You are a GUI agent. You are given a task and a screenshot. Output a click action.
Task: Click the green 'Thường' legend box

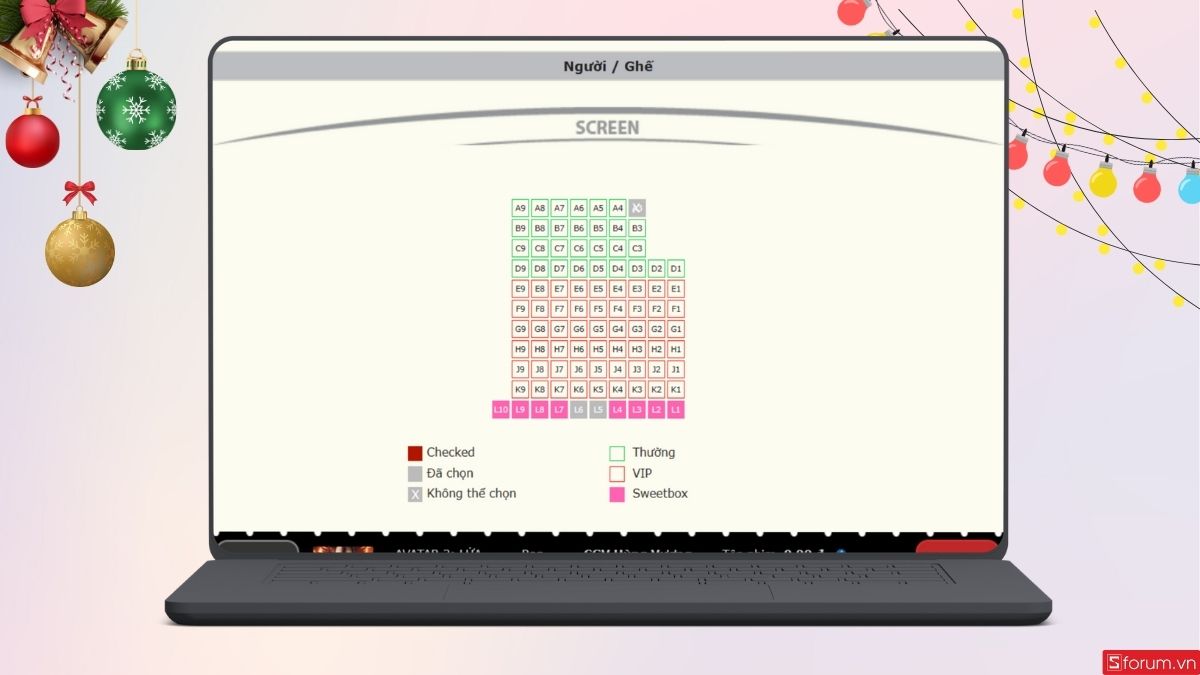(617, 453)
